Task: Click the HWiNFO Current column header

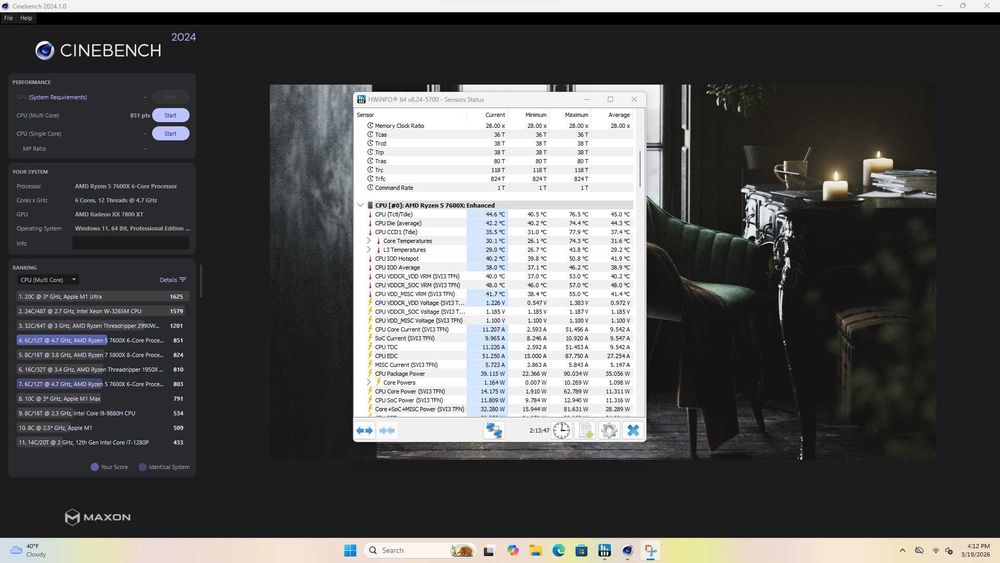Action: 487,115
